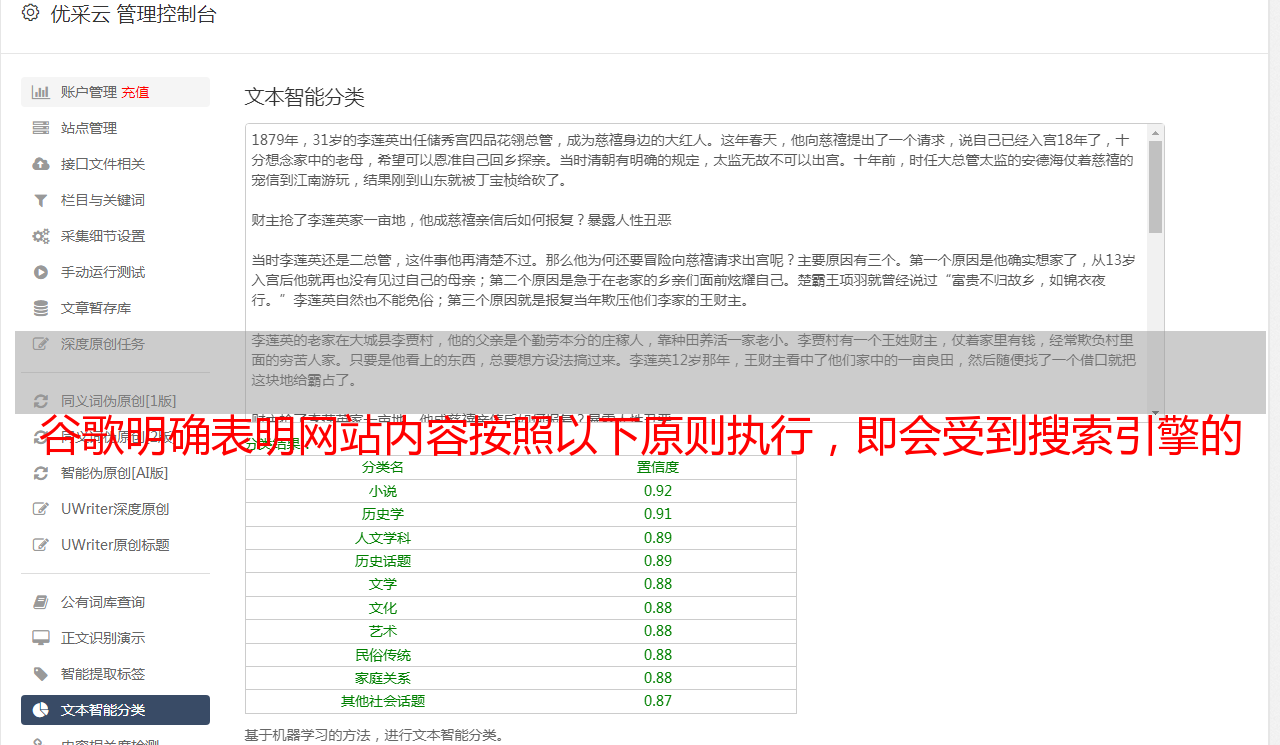Click the database icon for 文章暂存库
Viewport: 1280px width, 745px height.
pyautogui.click(x=40, y=308)
